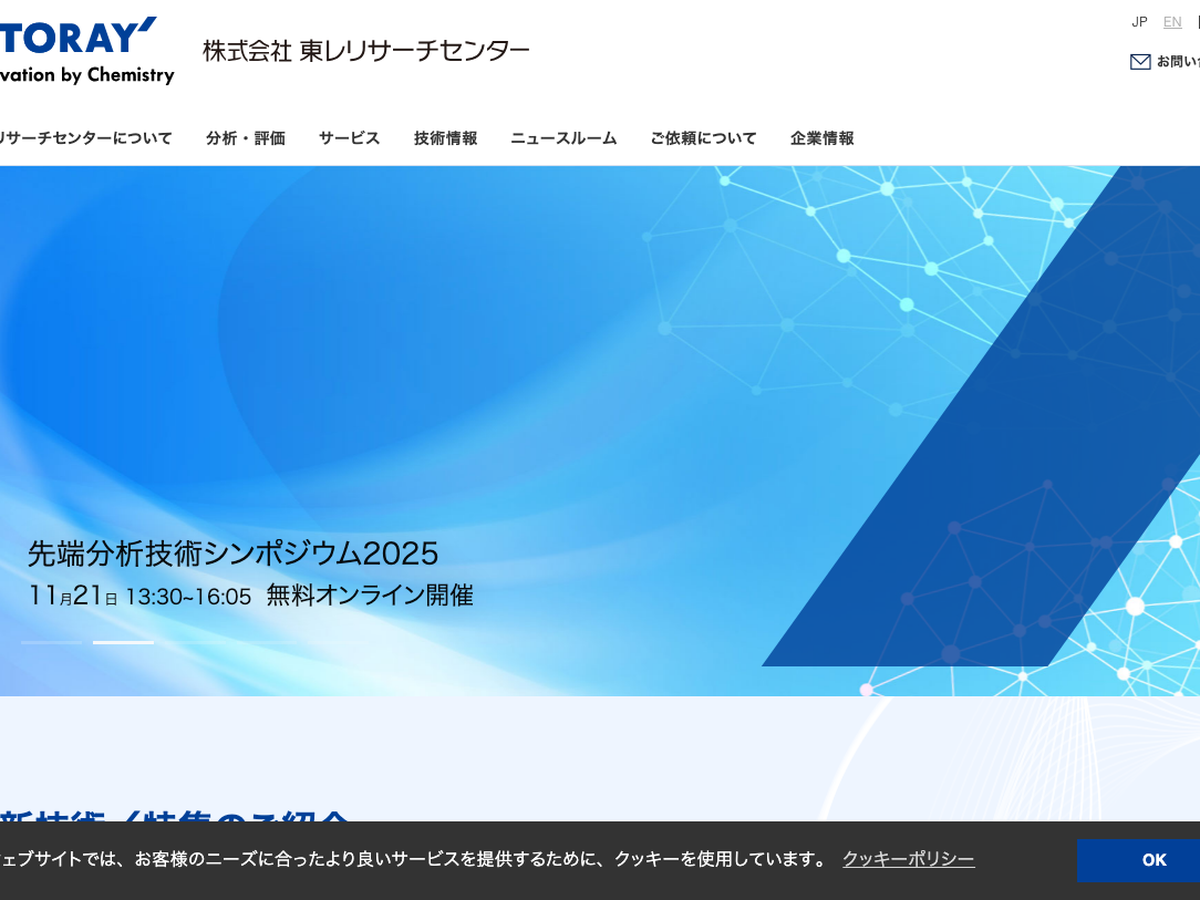Switch language to JP

click(1139, 22)
